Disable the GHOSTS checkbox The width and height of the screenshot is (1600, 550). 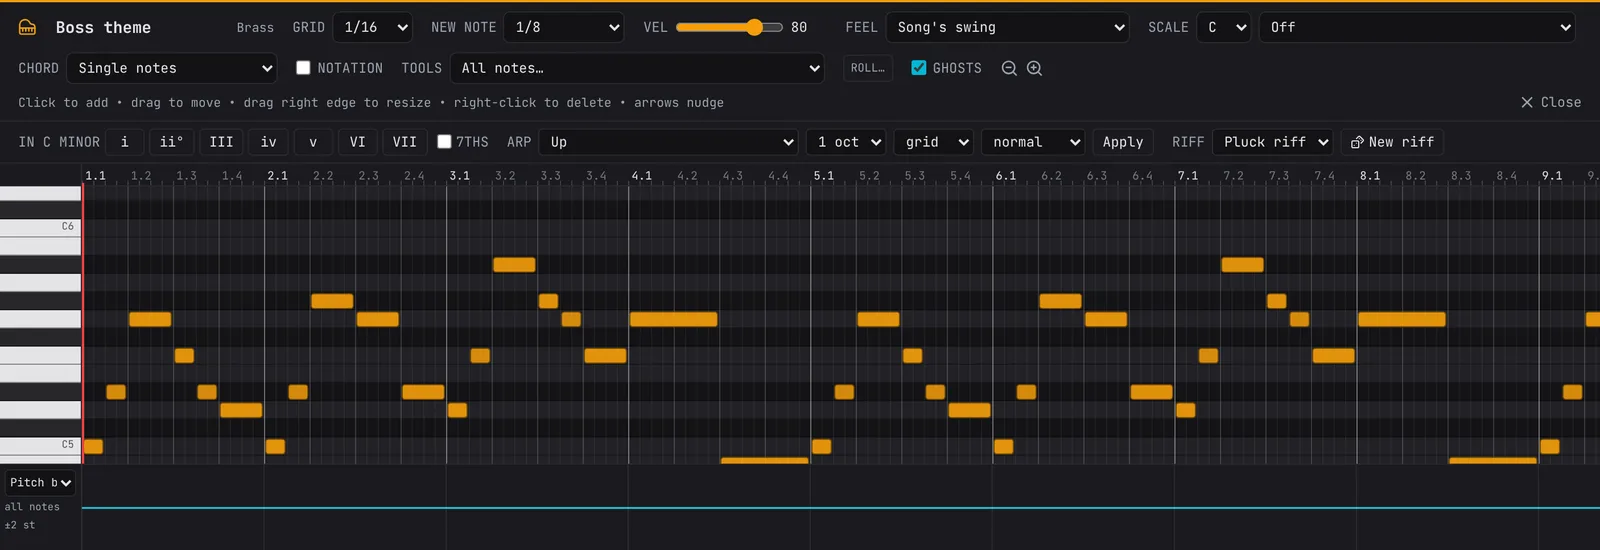[918, 68]
